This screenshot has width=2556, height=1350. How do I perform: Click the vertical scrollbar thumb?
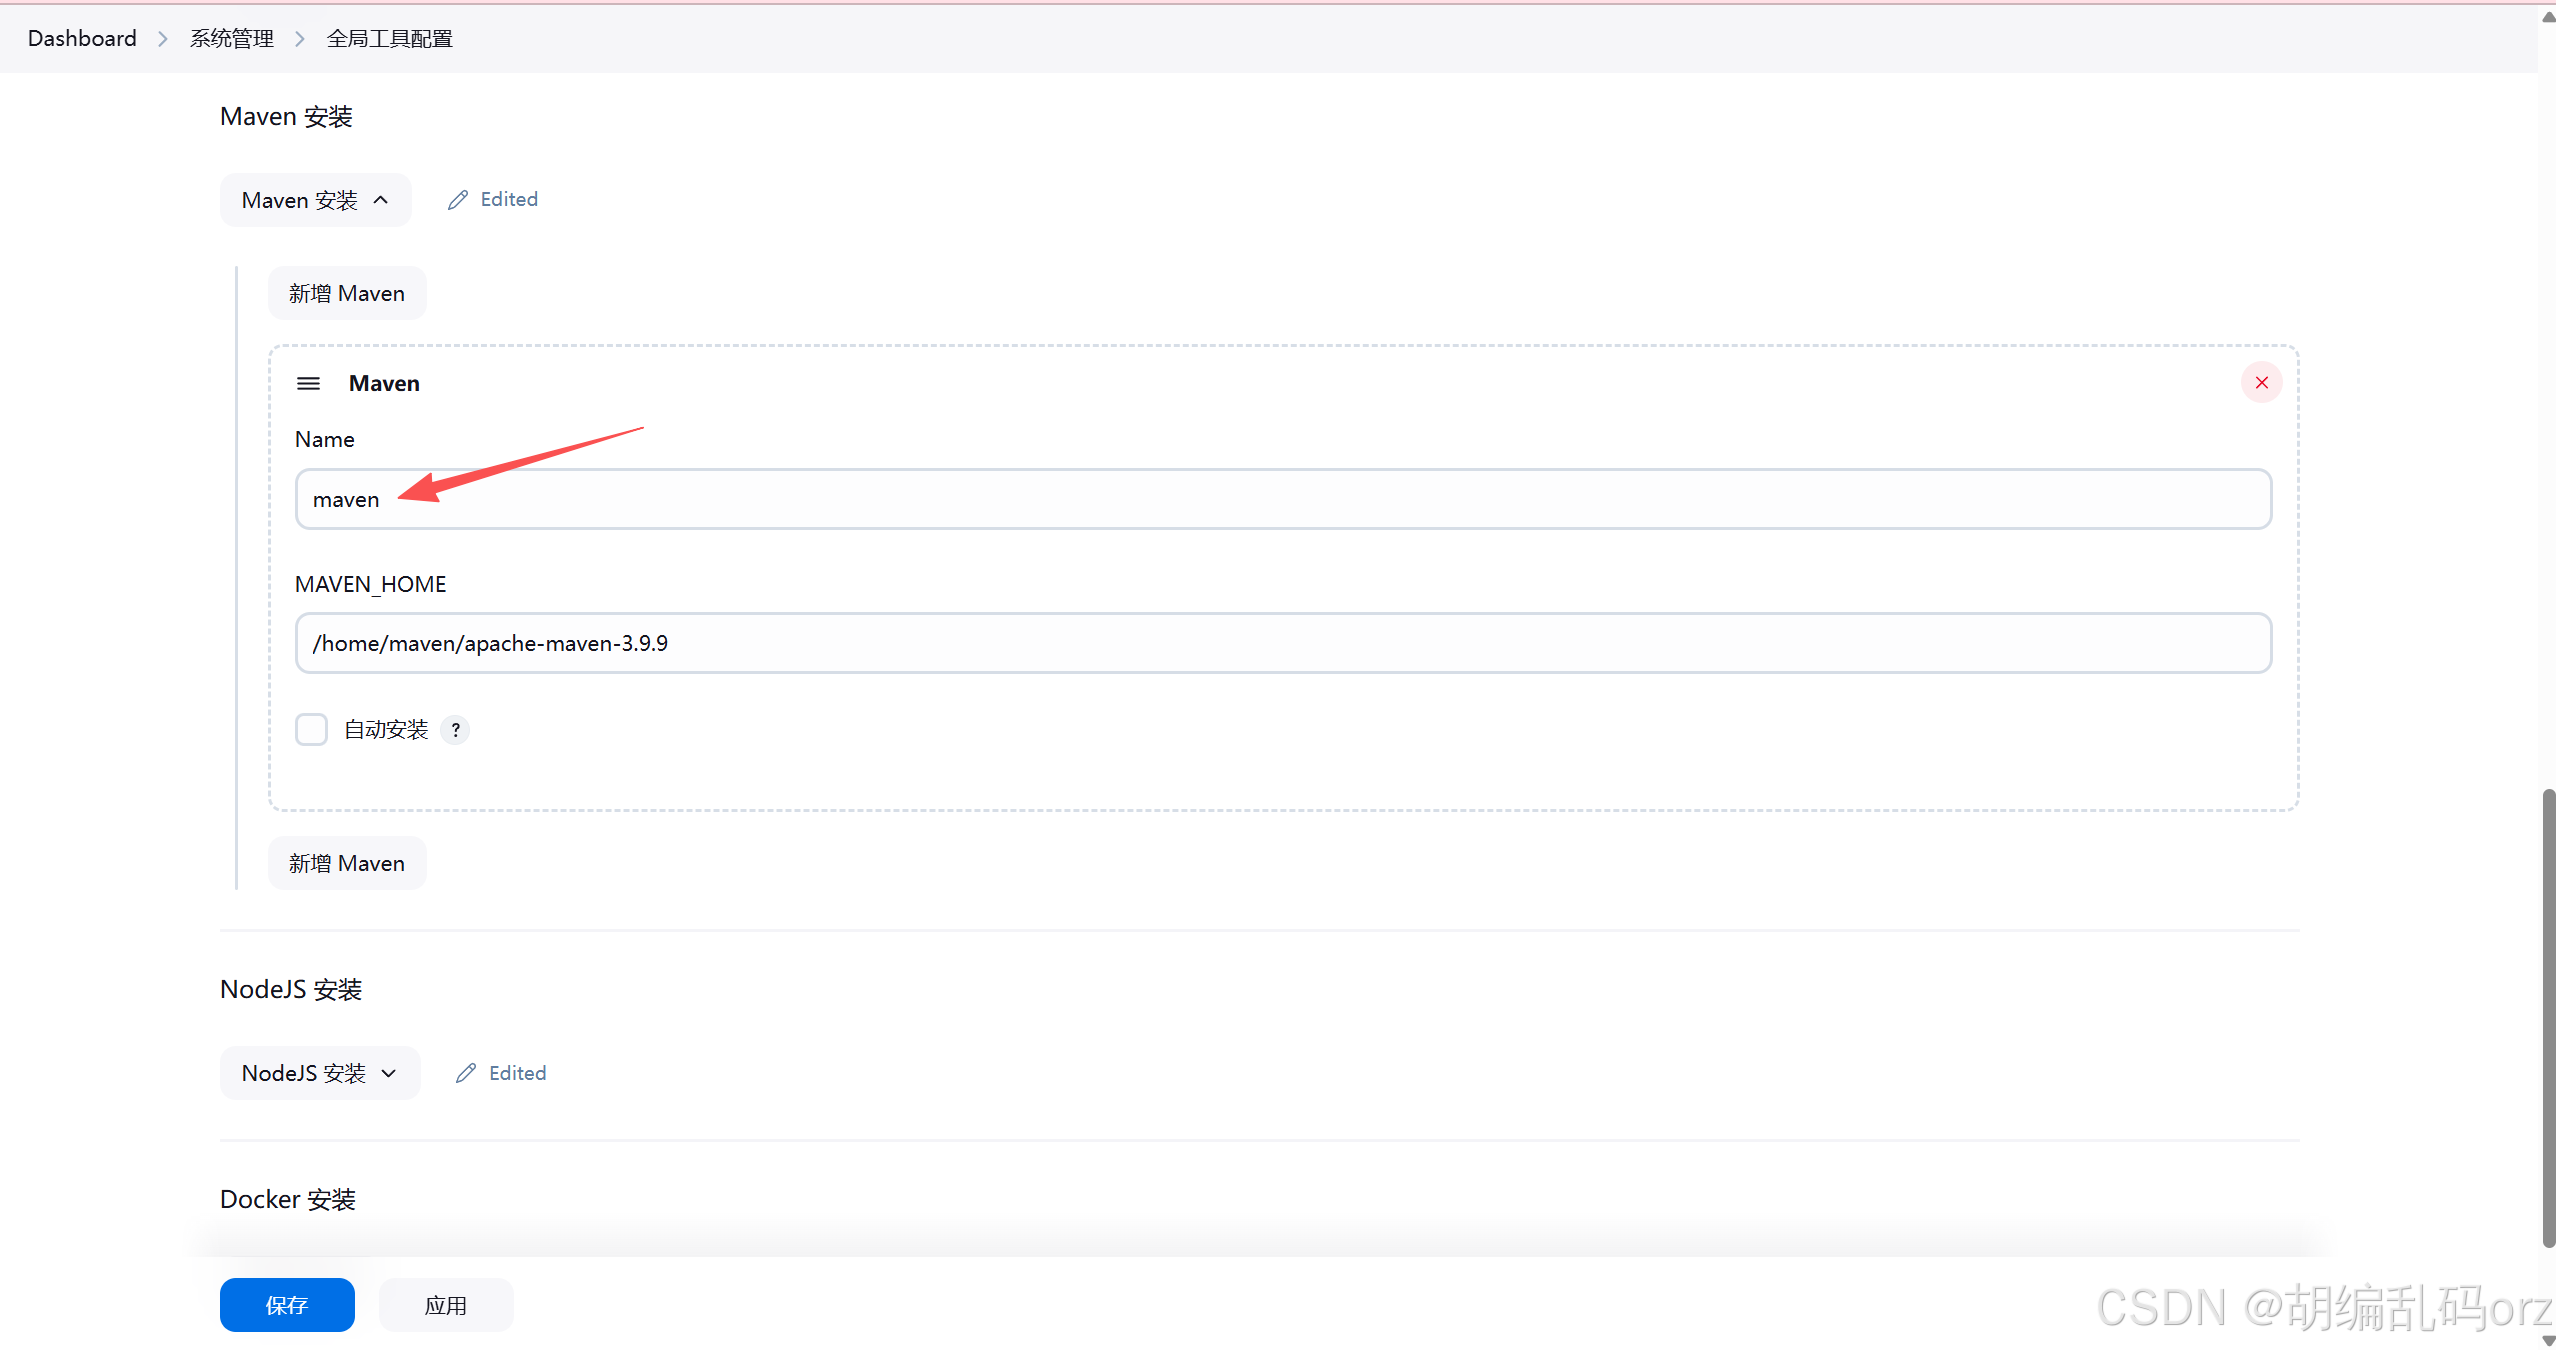[x=2548, y=1018]
